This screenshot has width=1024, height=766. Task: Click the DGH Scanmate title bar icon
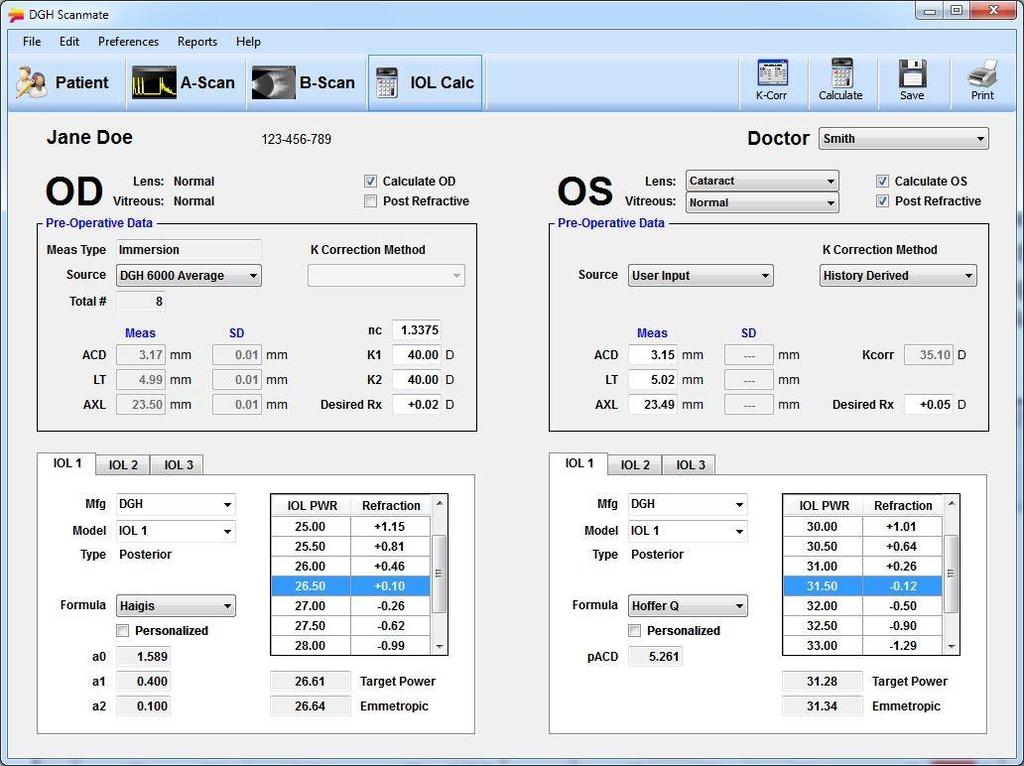pyautogui.click(x=16, y=14)
